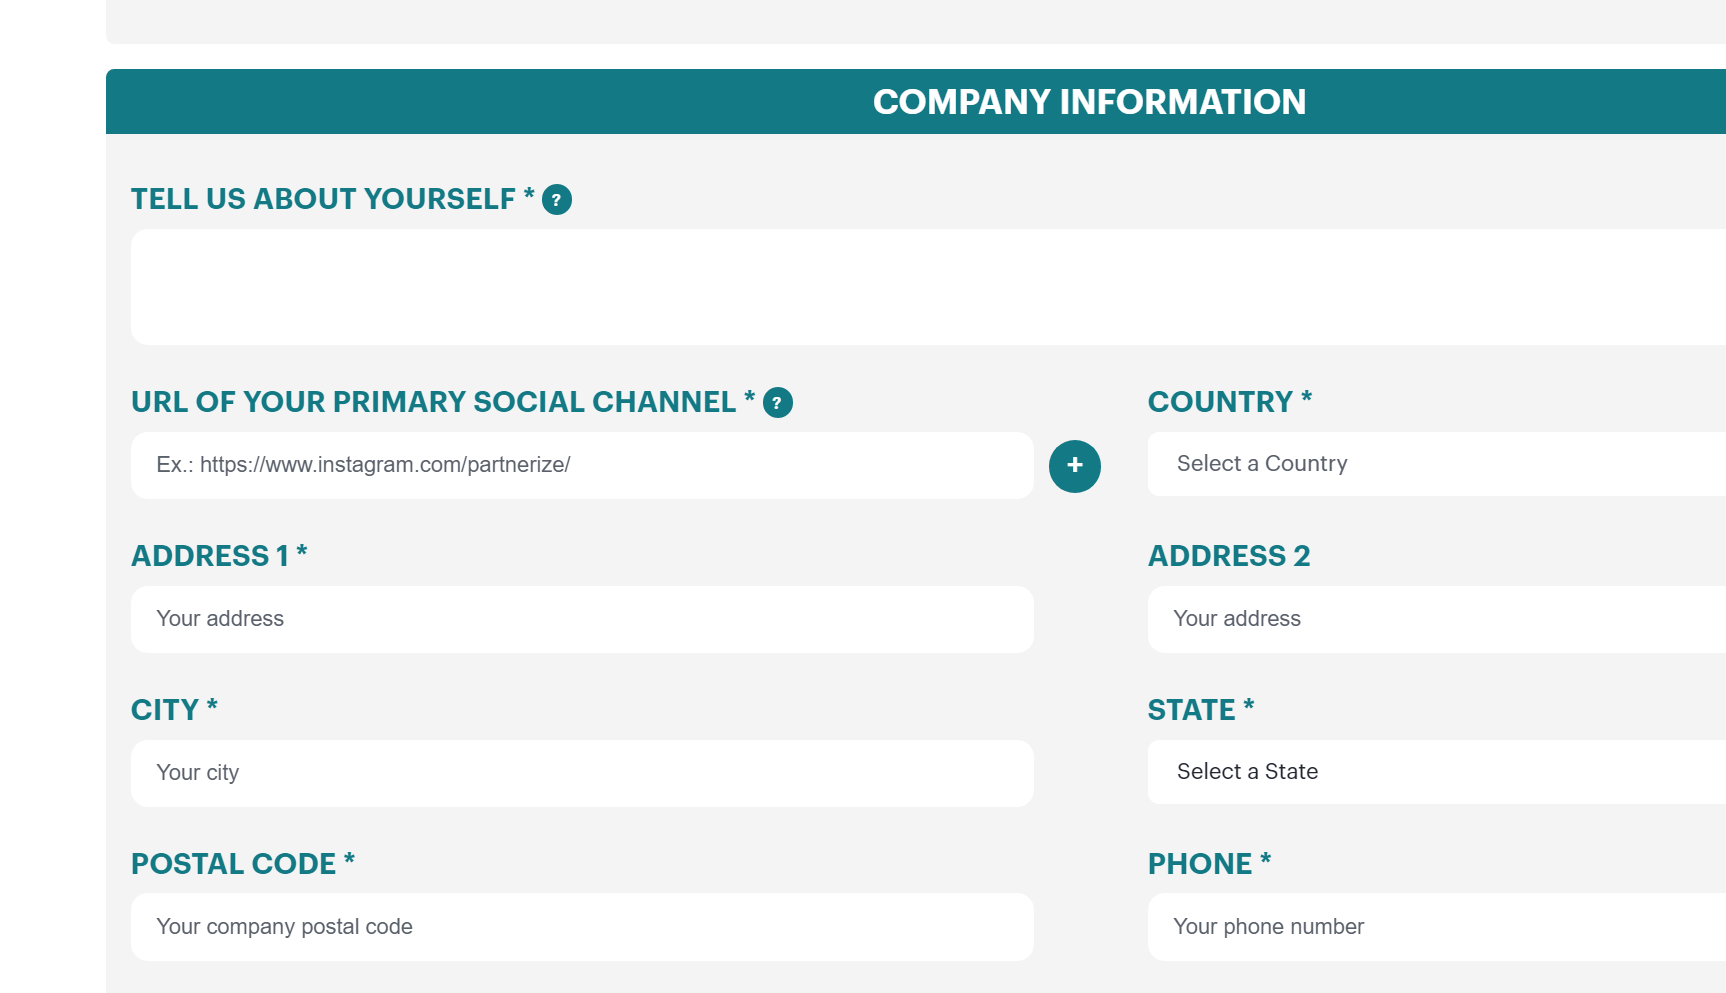This screenshot has height=993, width=1726.
Task: Click the Tell Us About Yourself label
Action: (323, 199)
